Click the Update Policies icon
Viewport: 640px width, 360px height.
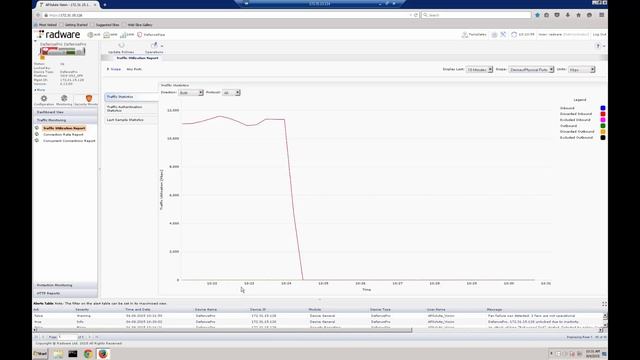tap(121, 45)
